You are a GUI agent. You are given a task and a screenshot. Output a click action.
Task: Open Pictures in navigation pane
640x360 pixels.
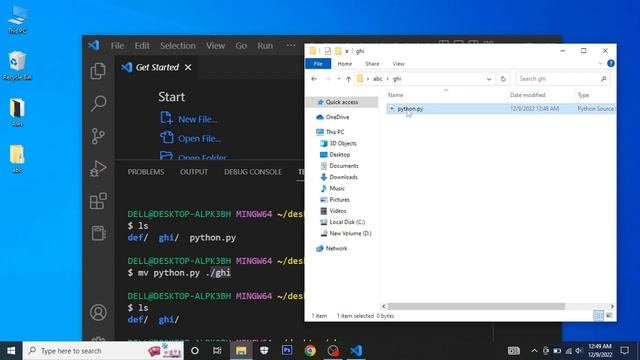[339, 200]
